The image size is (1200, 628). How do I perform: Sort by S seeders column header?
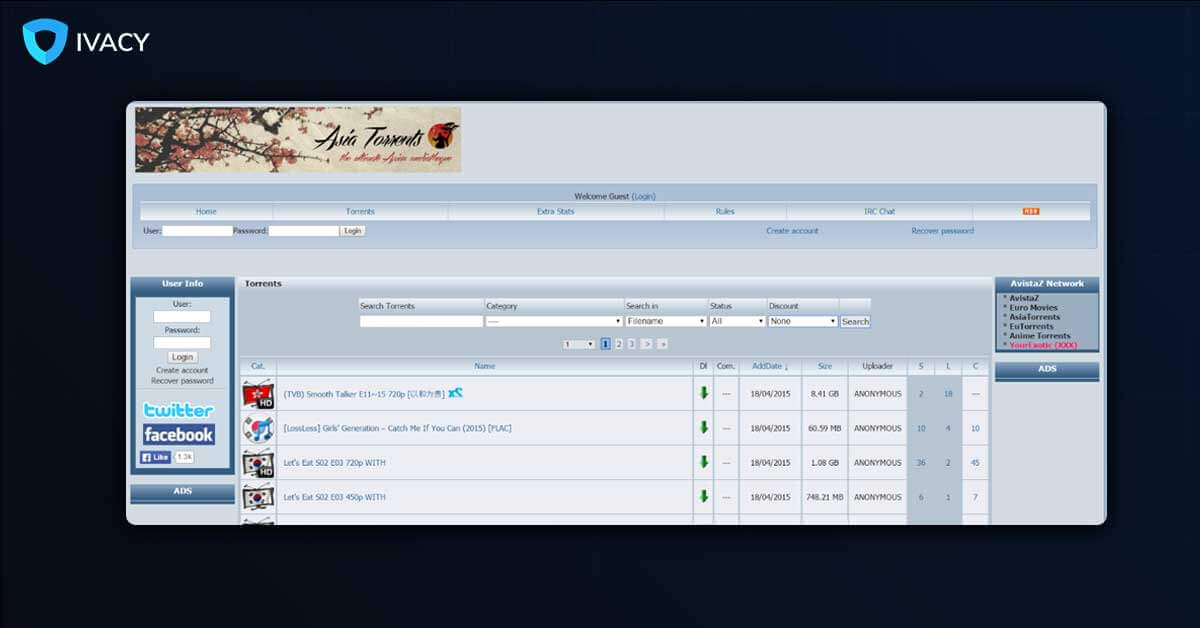(921, 366)
